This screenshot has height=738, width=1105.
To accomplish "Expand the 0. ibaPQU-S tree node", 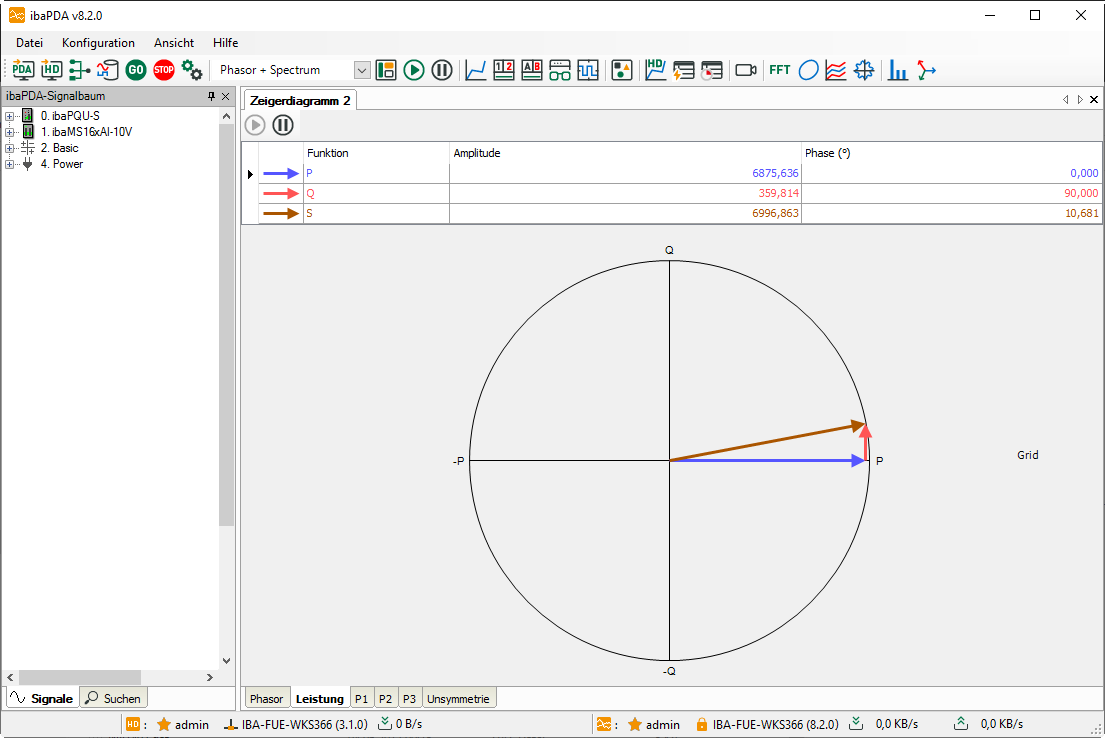I will (9, 116).
